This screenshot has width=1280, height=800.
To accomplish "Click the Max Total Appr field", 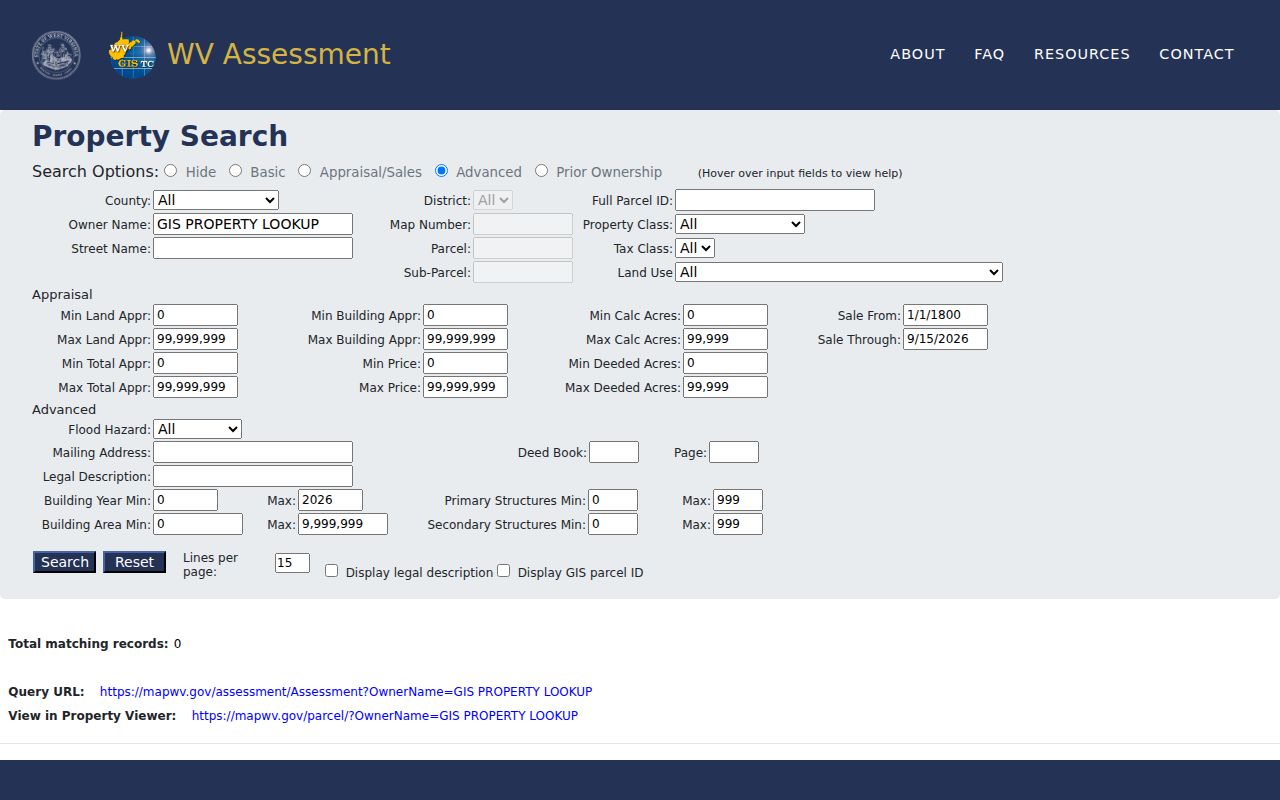I will 195,387.
